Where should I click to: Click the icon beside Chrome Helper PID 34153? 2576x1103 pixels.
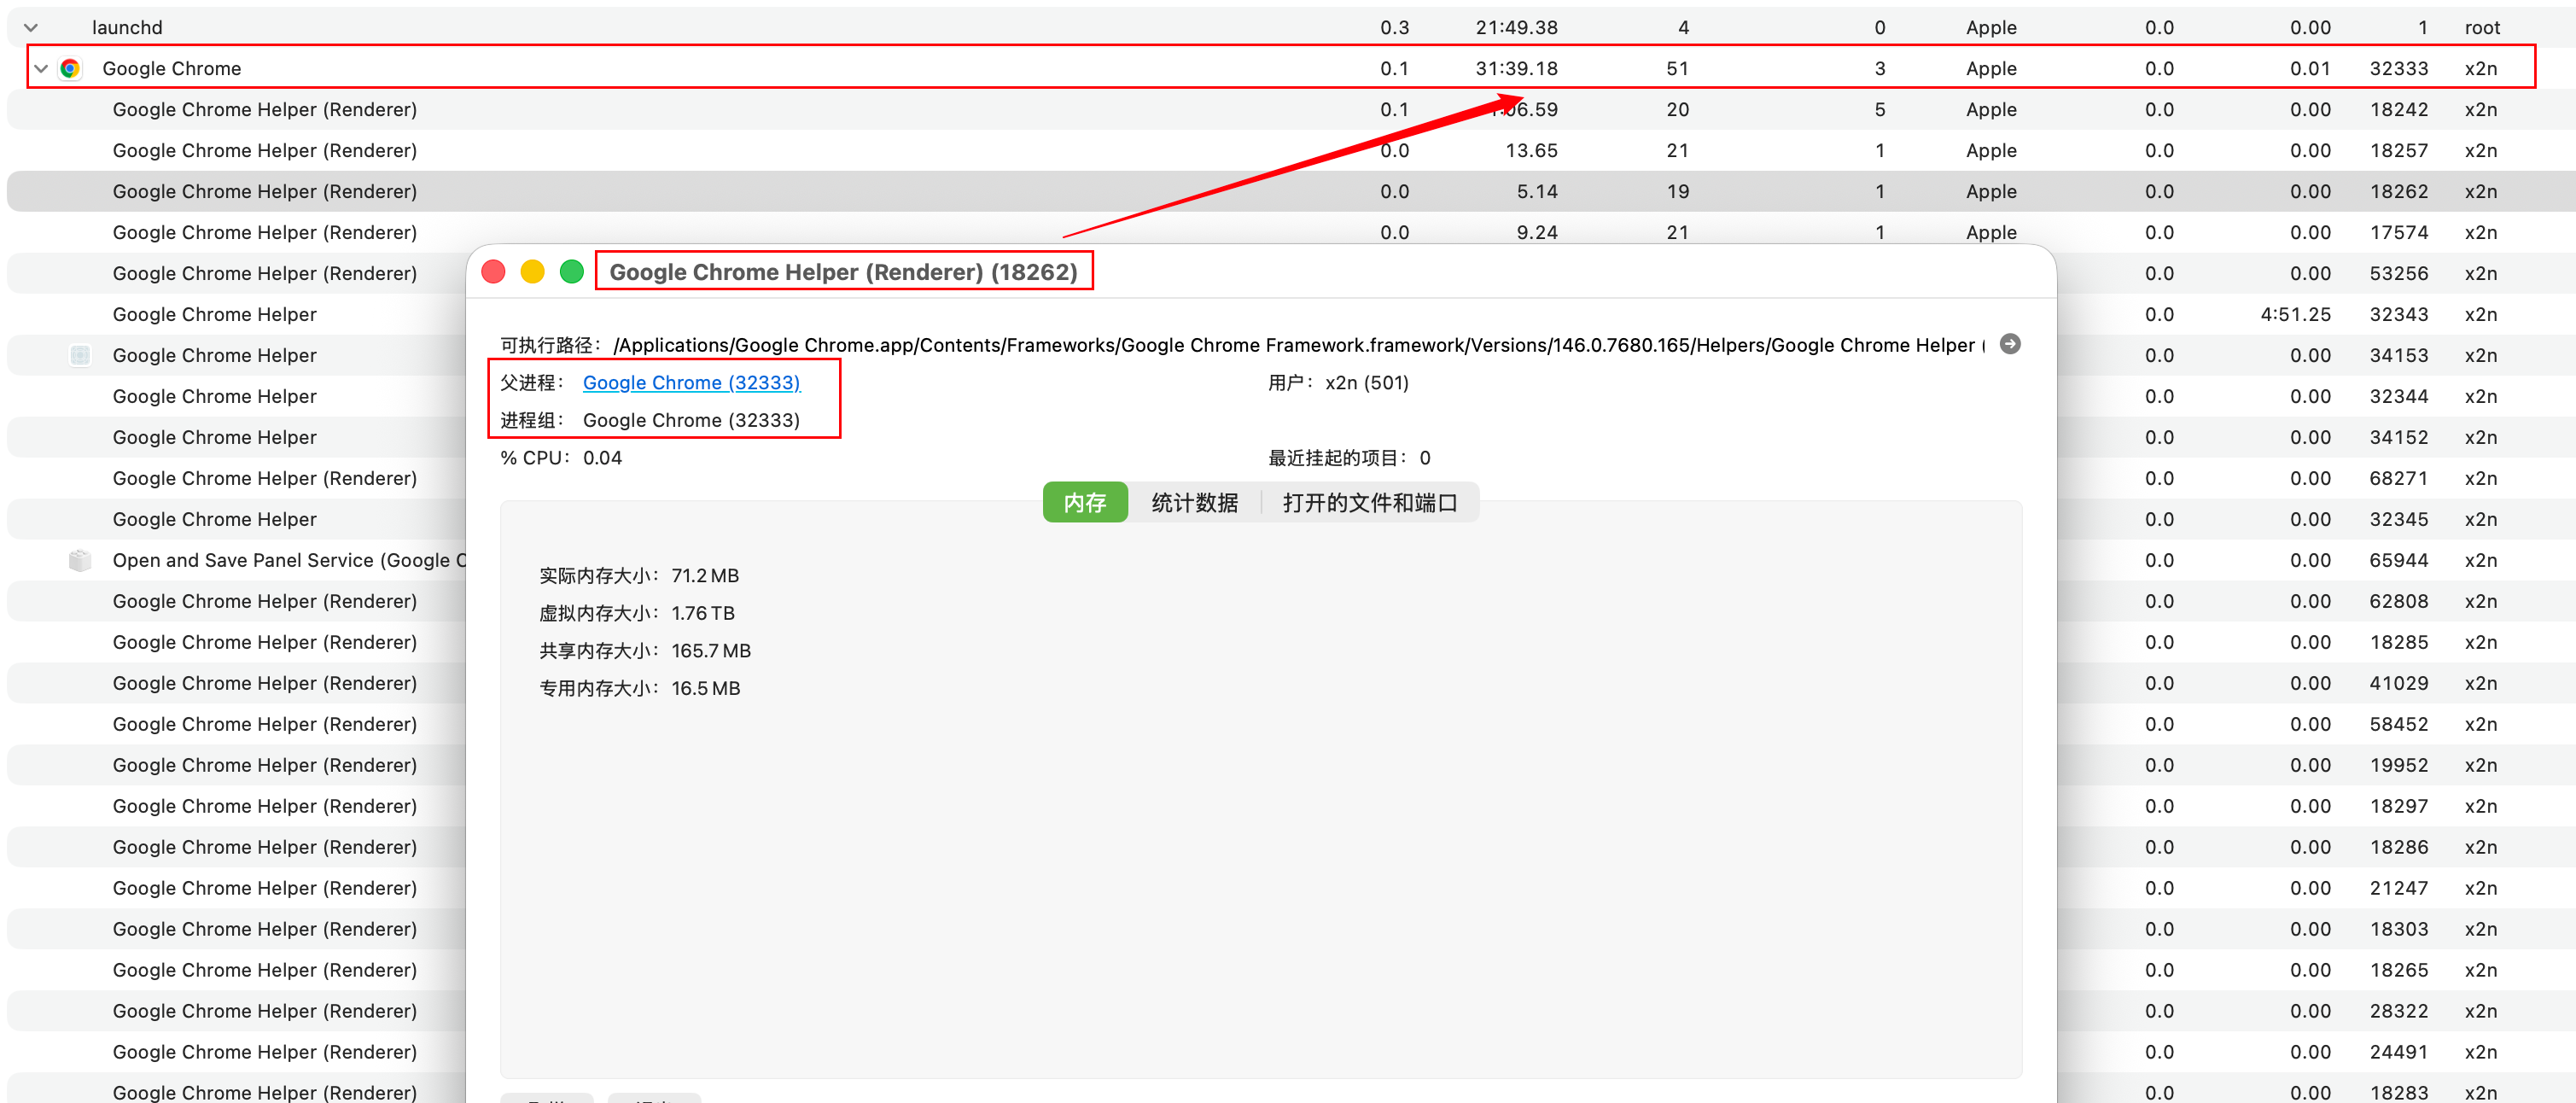point(80,356)
